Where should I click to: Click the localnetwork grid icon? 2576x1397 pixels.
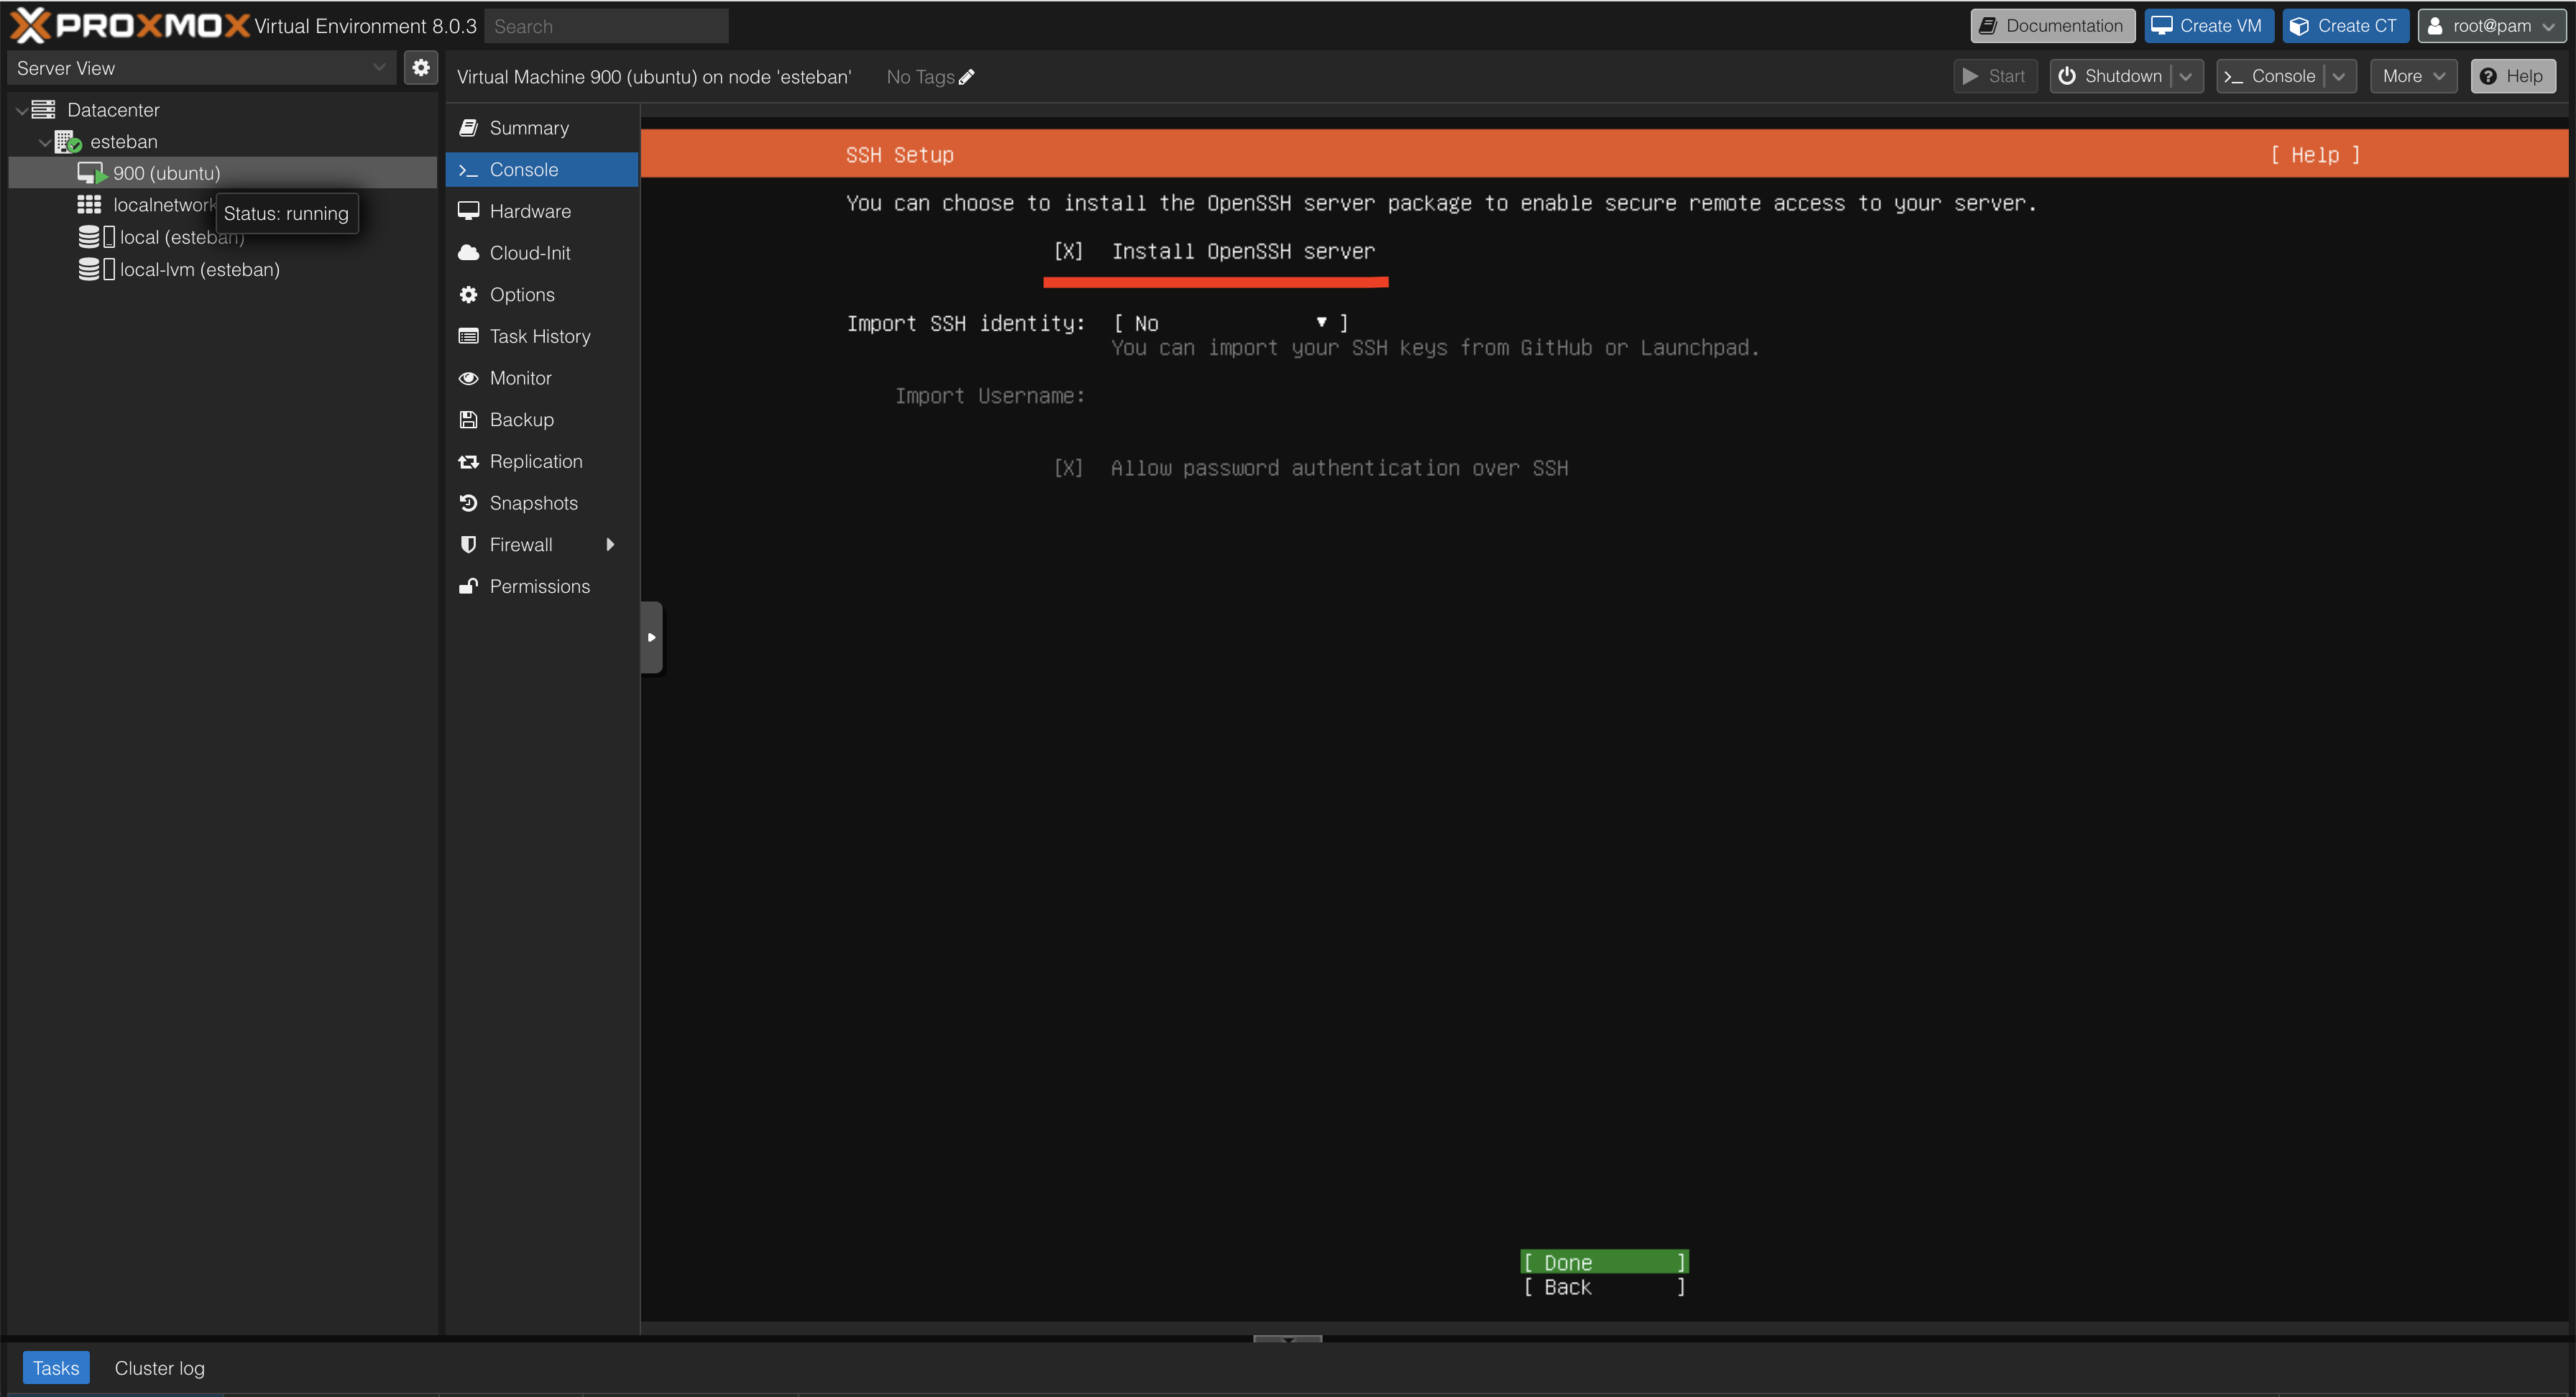click(89, 204)
